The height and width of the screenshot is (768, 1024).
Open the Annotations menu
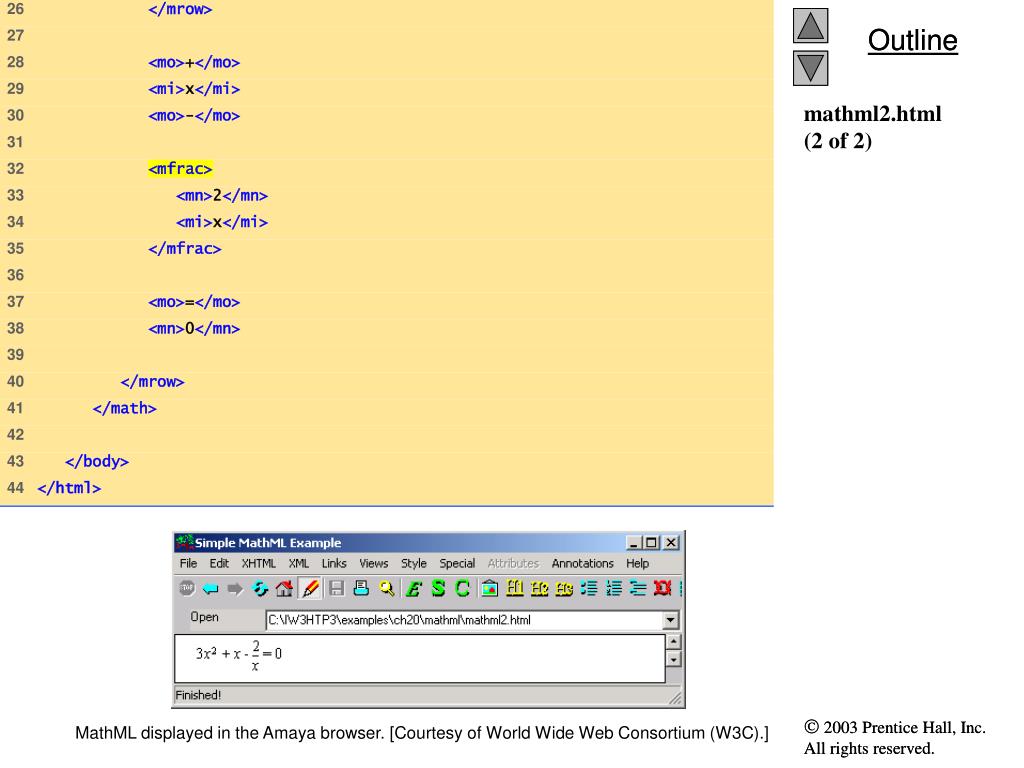coord(583,563)
